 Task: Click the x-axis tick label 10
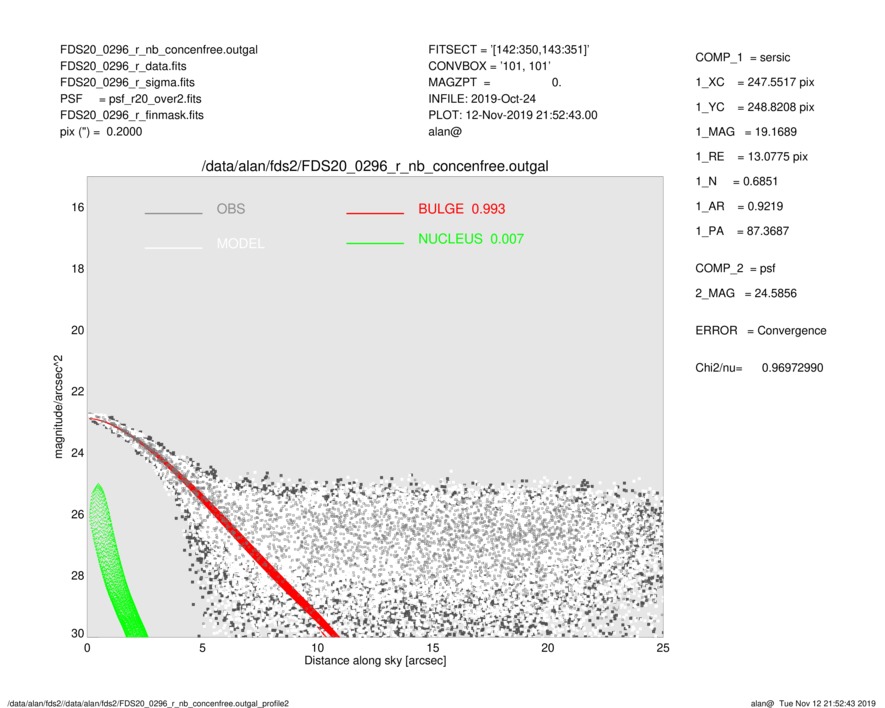(x=317, y=648)
